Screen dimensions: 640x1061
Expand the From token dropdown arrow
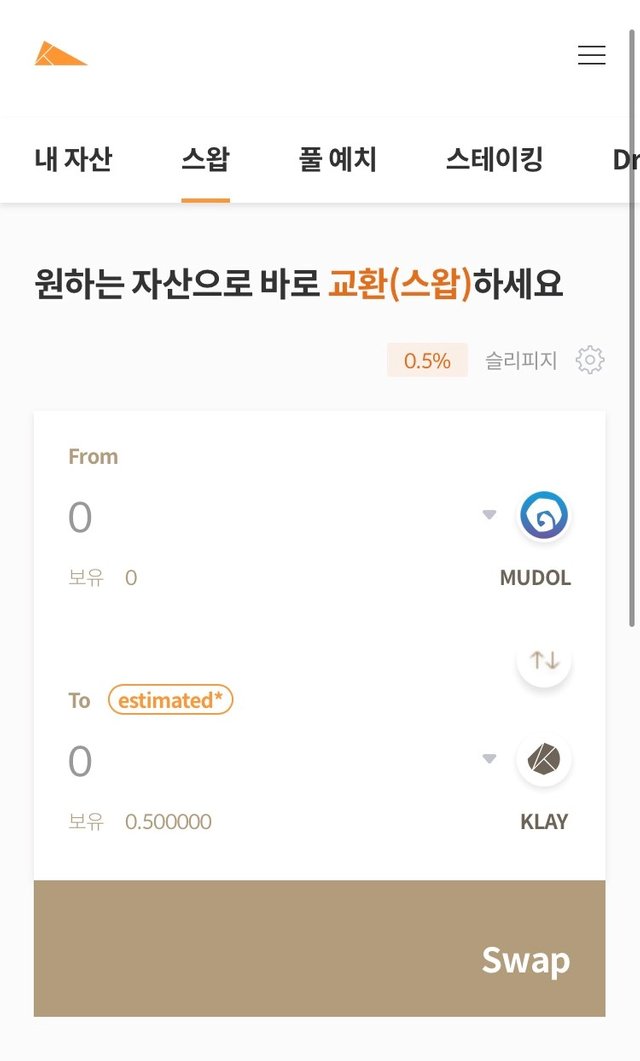coord(489,515)
